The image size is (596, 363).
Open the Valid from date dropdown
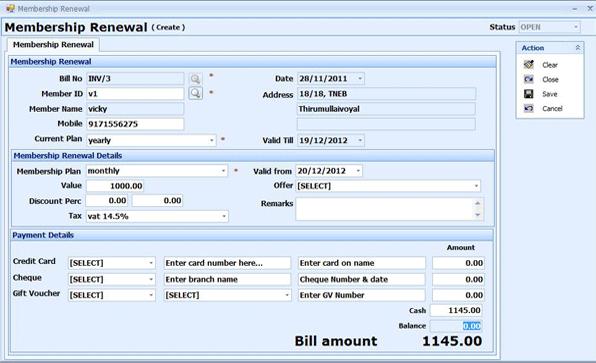pos(358,171)
